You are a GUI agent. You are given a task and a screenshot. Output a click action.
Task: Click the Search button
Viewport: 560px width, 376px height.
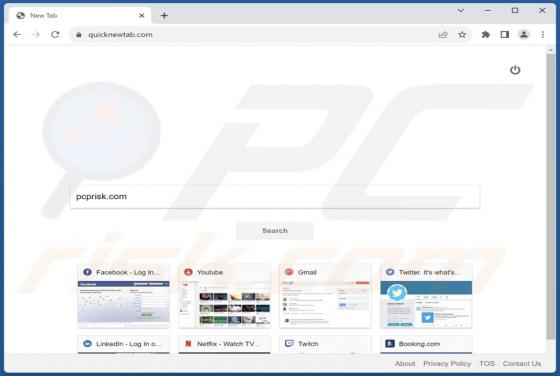pyautogui.click(x=275, y=231)
